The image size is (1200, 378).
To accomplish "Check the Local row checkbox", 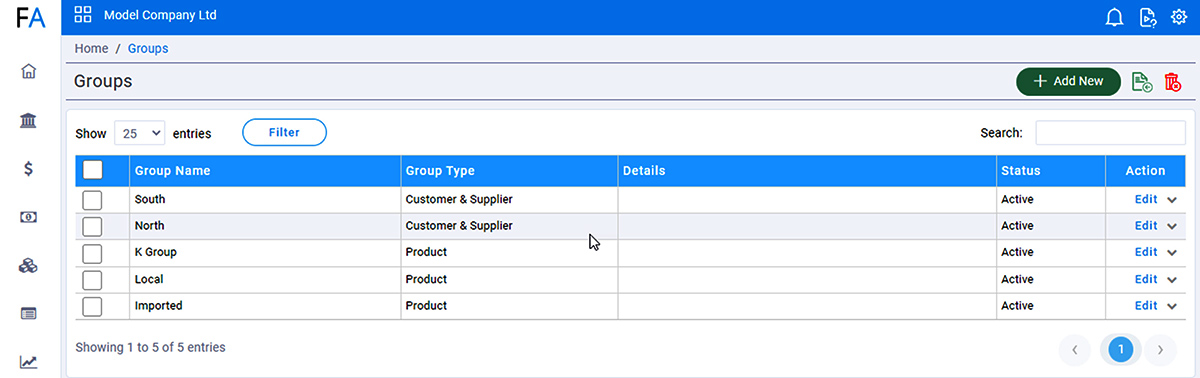I will (92, 280).
